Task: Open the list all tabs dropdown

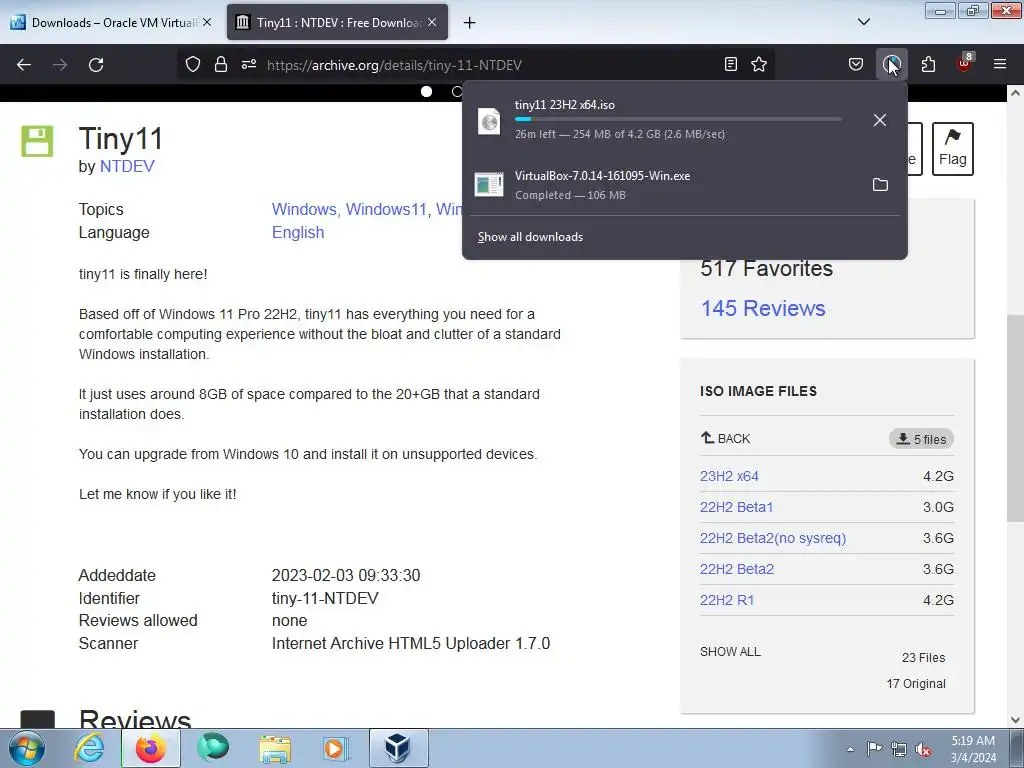Action: click(x=863, y=22)
